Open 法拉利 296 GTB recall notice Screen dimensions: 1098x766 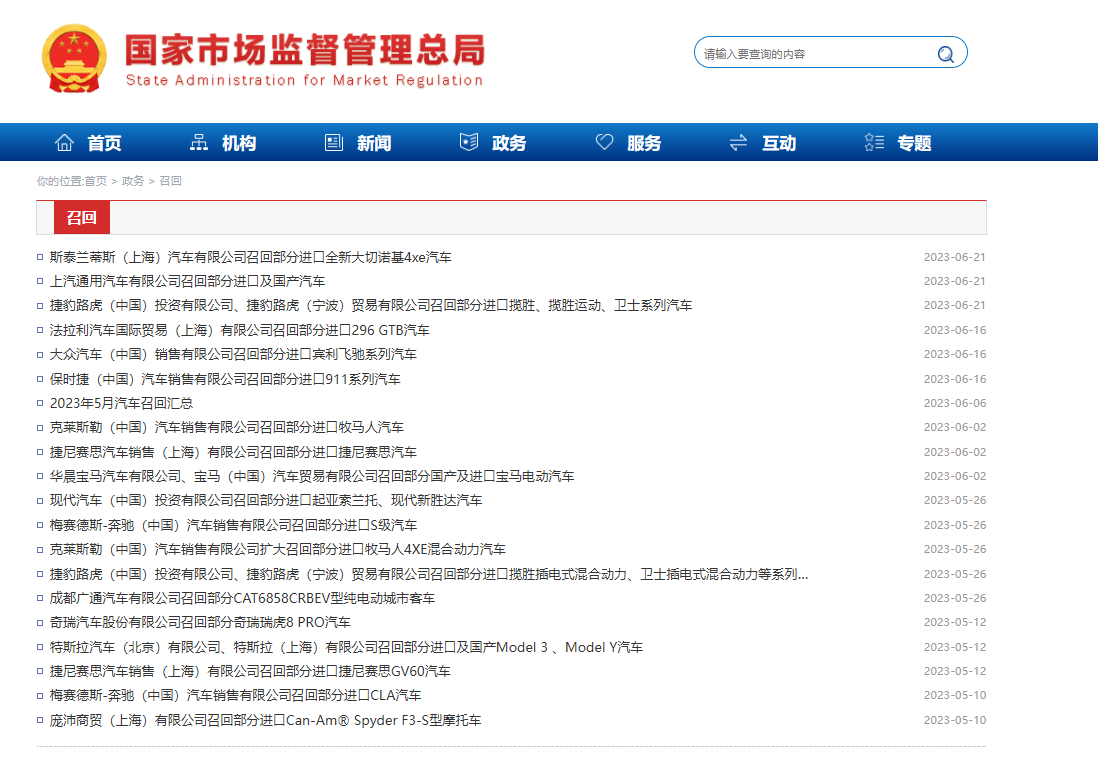coord(239,330)
